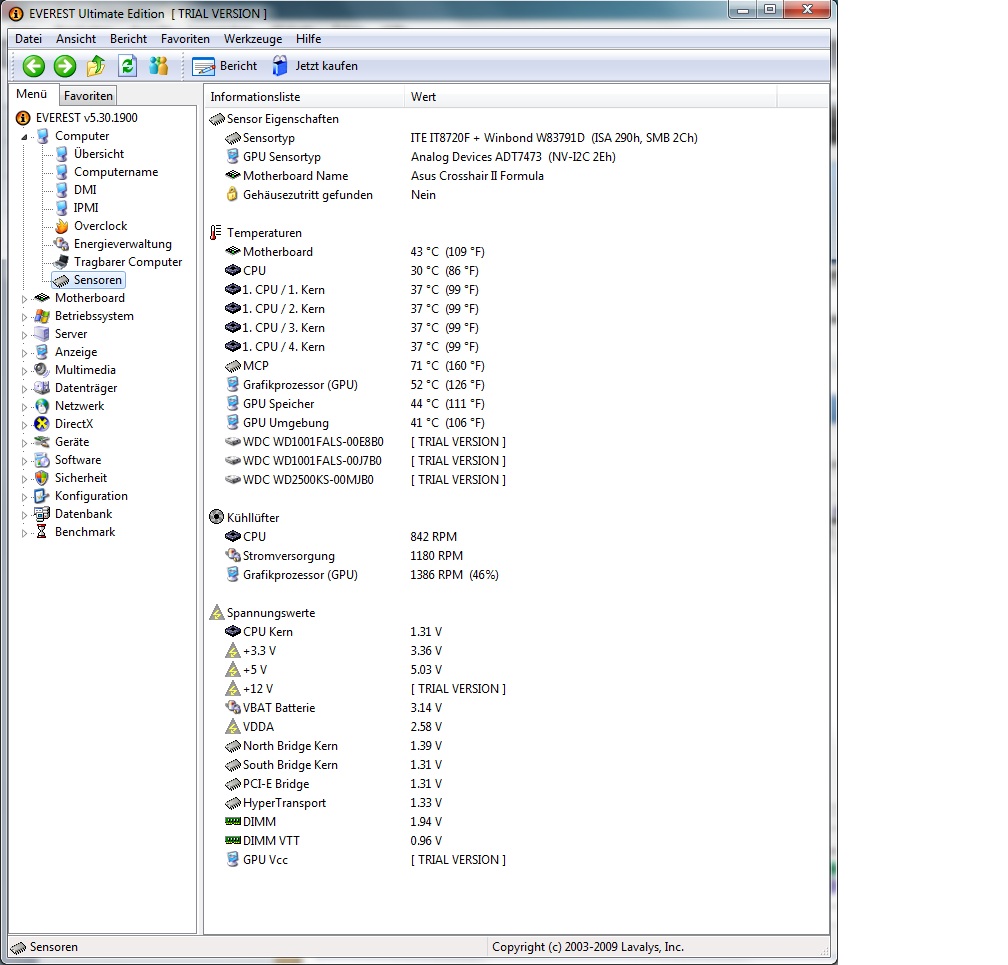Click the Konfiguration icon in the tree

[x=42, y=496]
